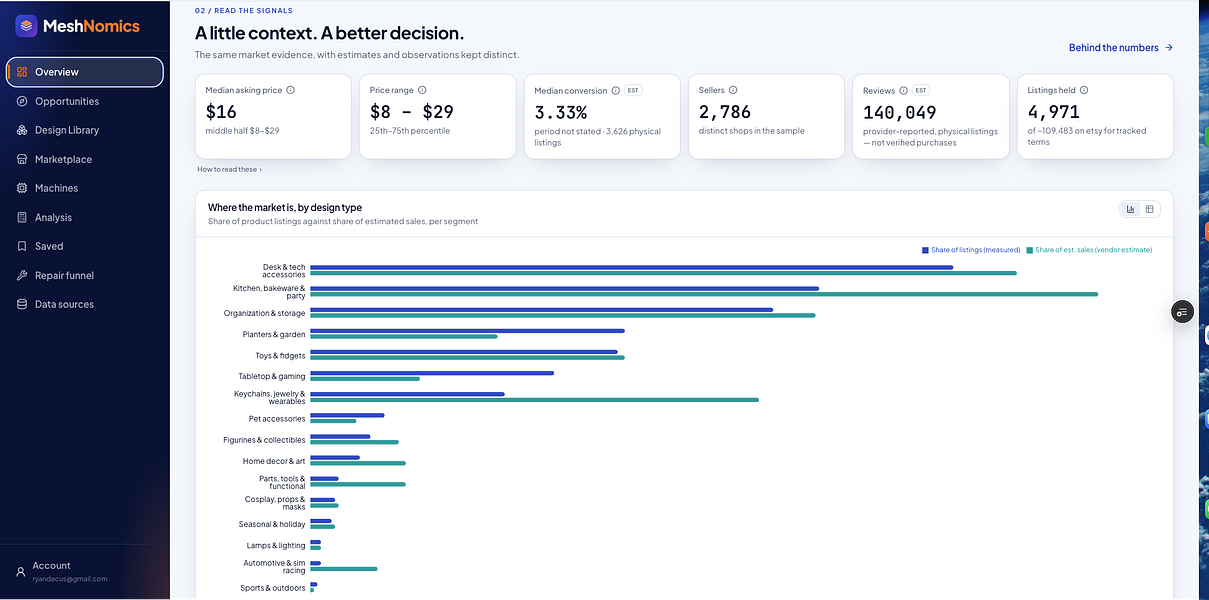This screenshot has height=600, width=1209.
Task: Follow the Behind the numbers link
Action: (1120, 47)
